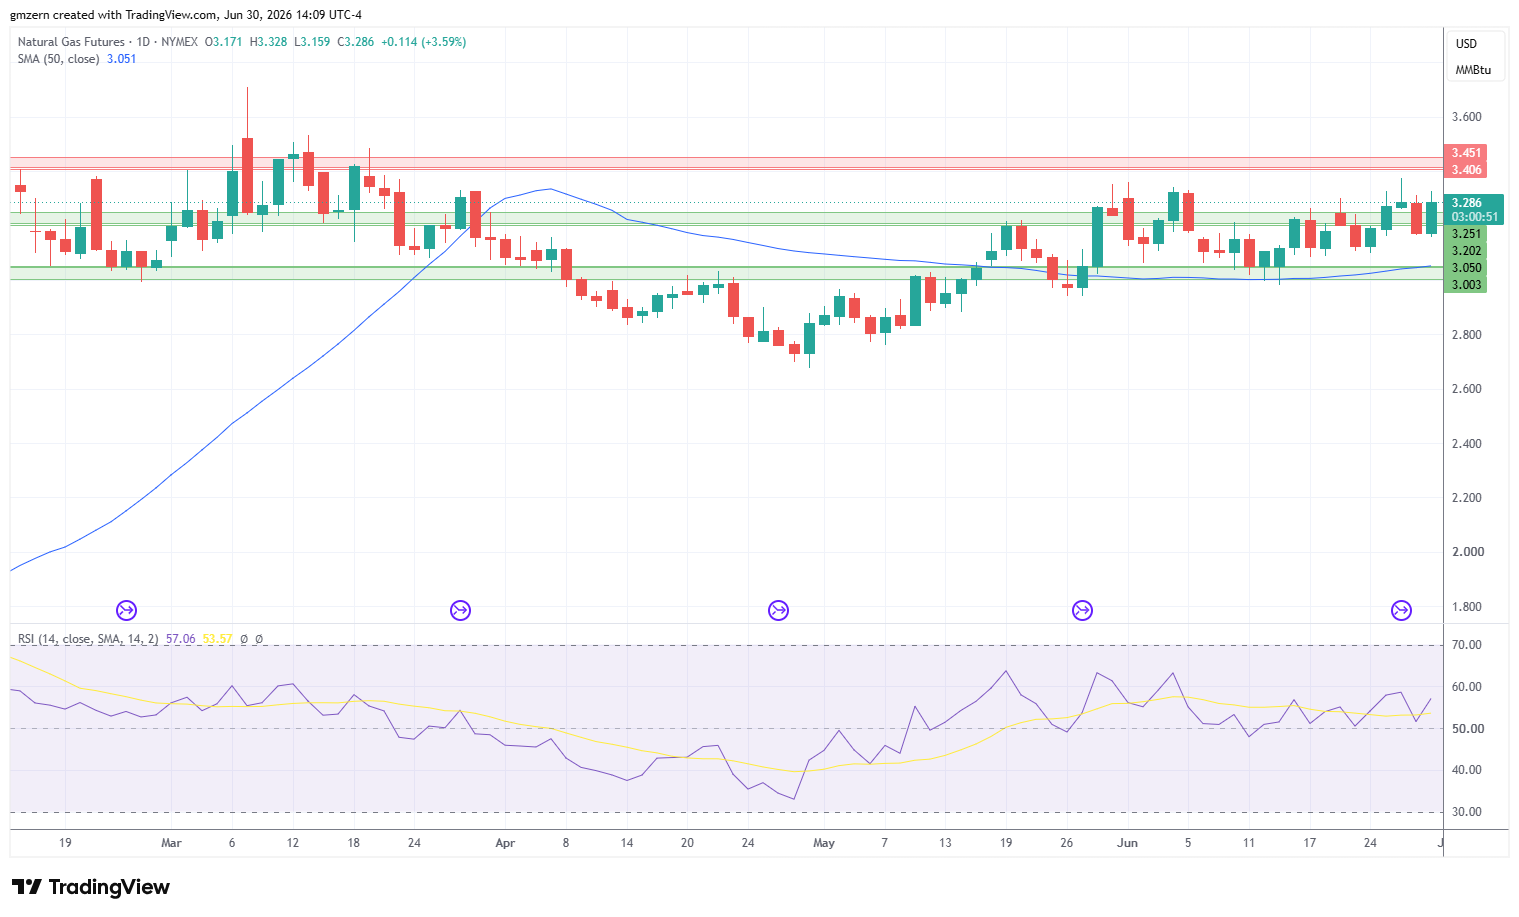Select the Natural Gas Futures symbol title
The height and width of the screenshot is (917, 1519).
click(x=71, y=42)
